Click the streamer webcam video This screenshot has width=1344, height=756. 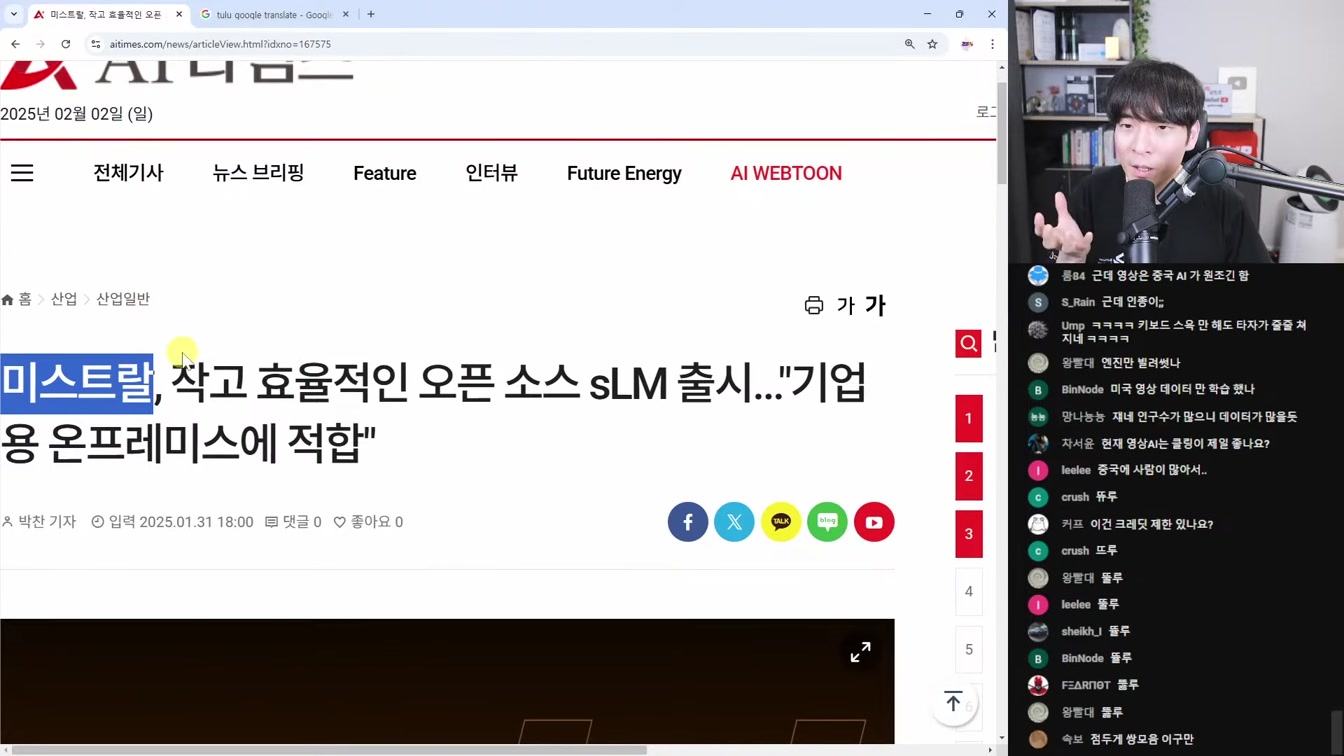1176,132
